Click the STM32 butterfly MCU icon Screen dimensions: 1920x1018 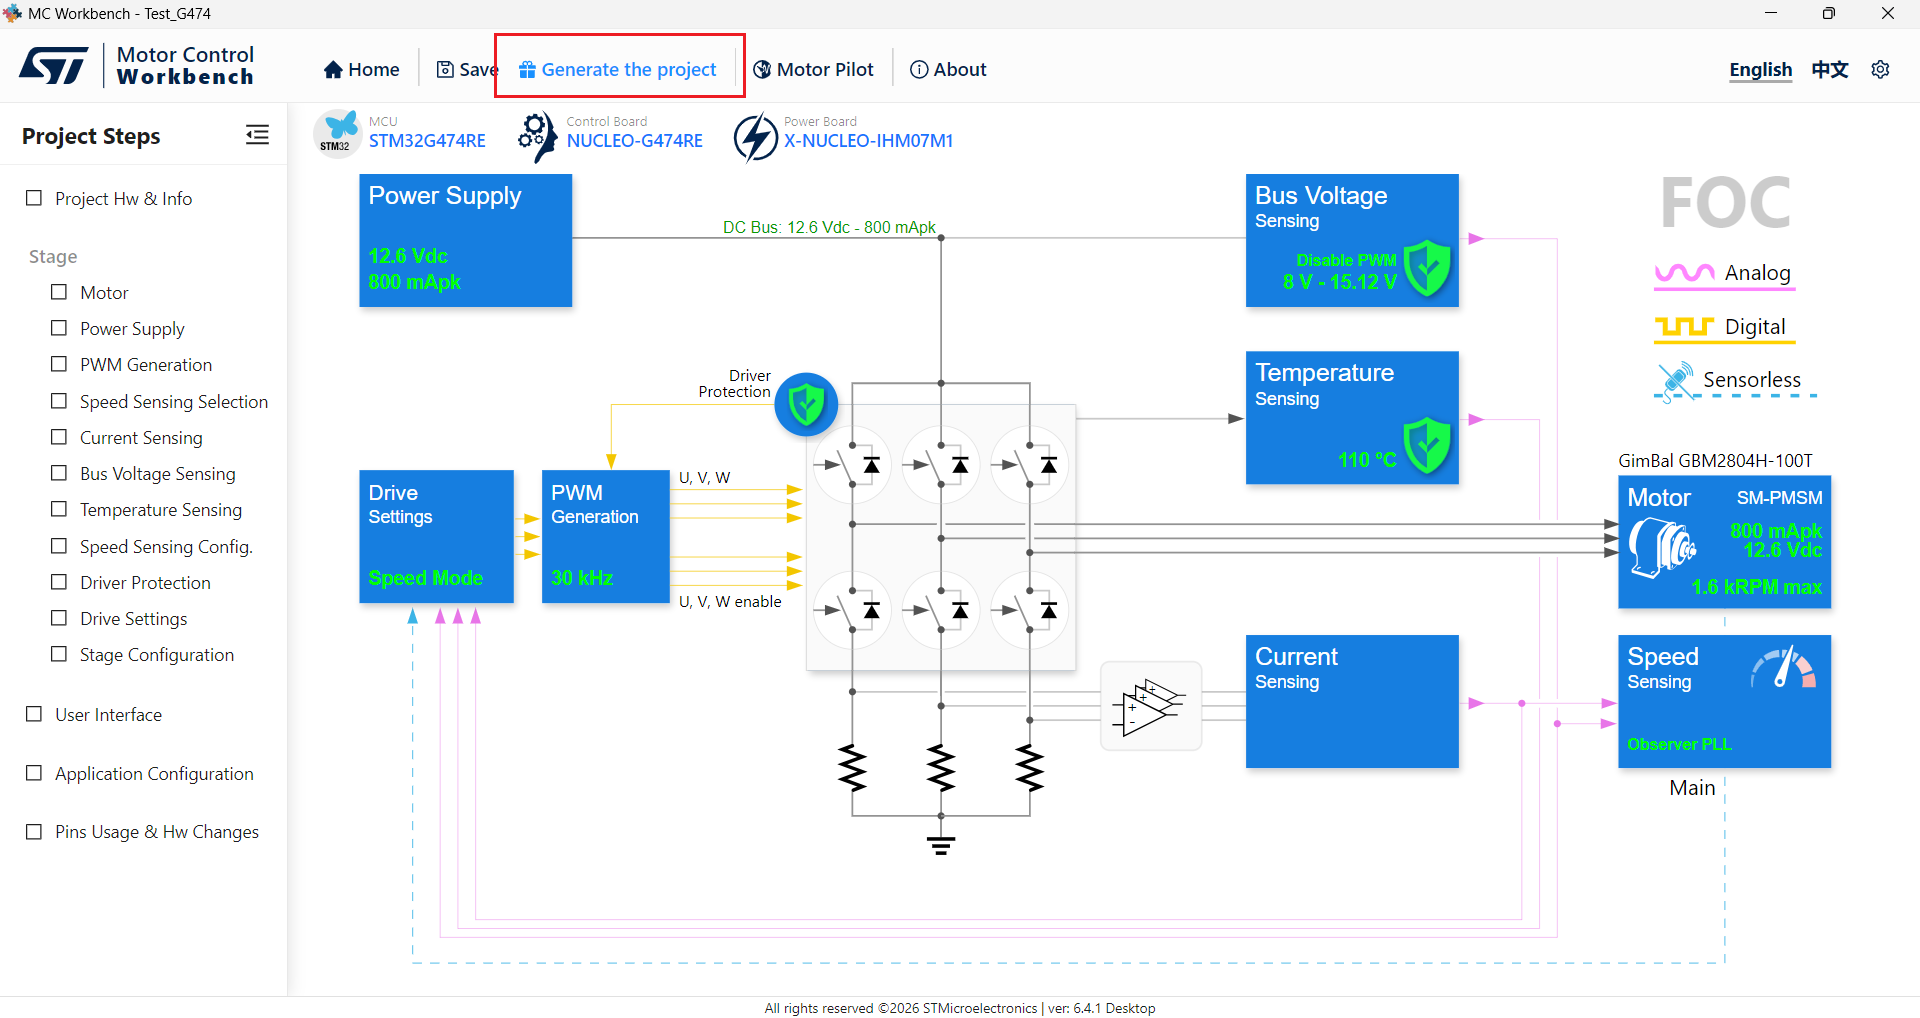pyautogui.click(x=337, y=132)
